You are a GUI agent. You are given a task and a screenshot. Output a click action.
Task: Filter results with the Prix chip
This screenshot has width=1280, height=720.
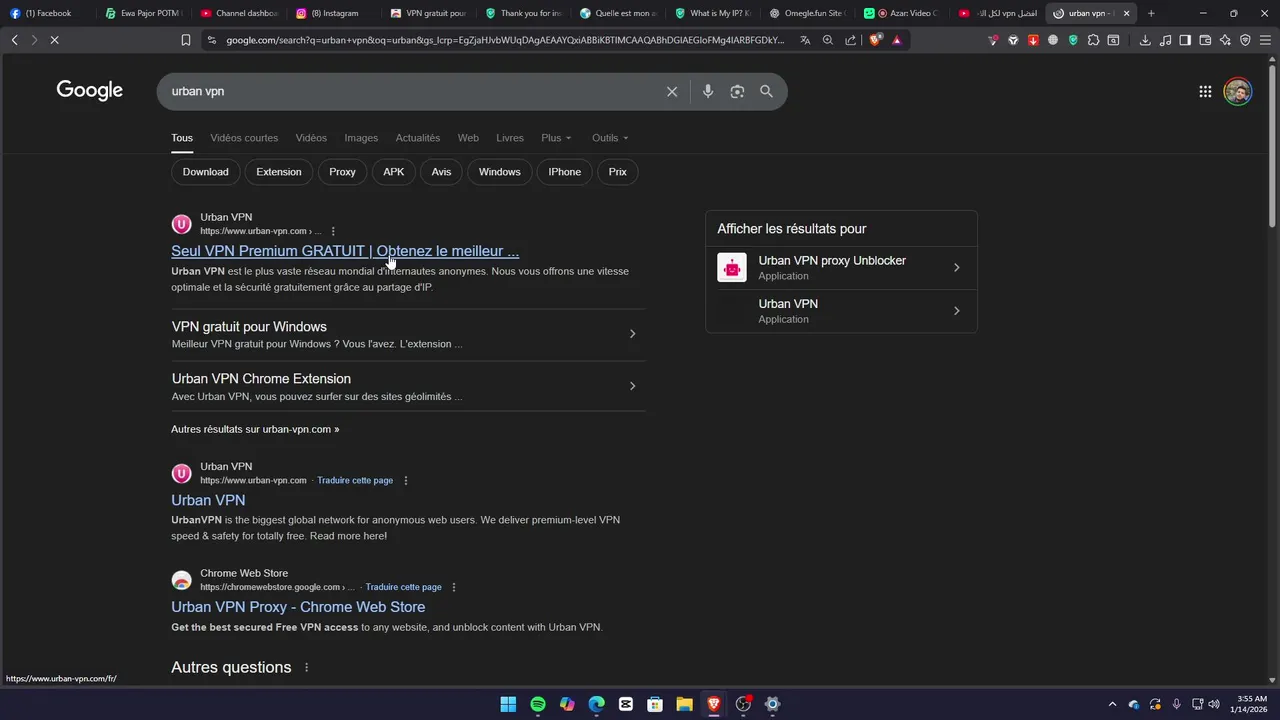(618, 172)
